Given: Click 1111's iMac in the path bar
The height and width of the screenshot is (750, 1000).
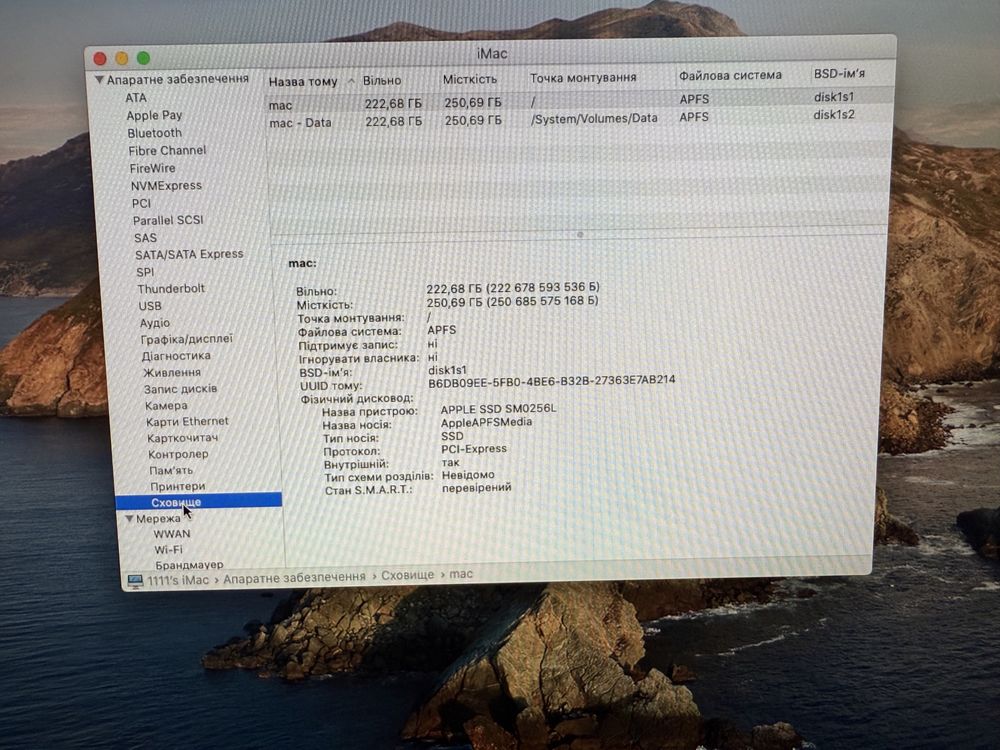Looking at the screenshot, I should point(178,580).
